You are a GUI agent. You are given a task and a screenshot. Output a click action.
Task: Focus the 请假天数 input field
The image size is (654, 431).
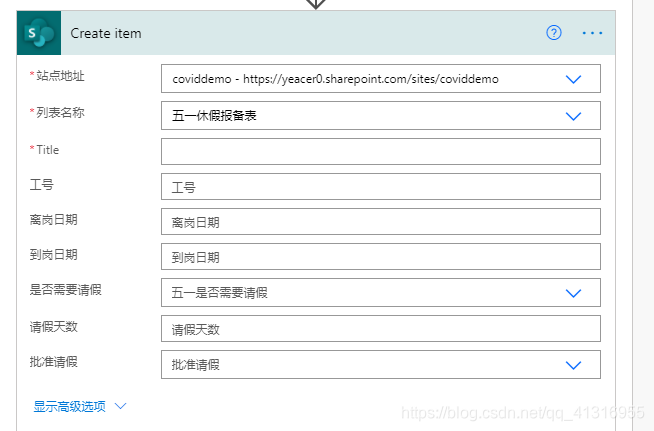pos(381,329)
